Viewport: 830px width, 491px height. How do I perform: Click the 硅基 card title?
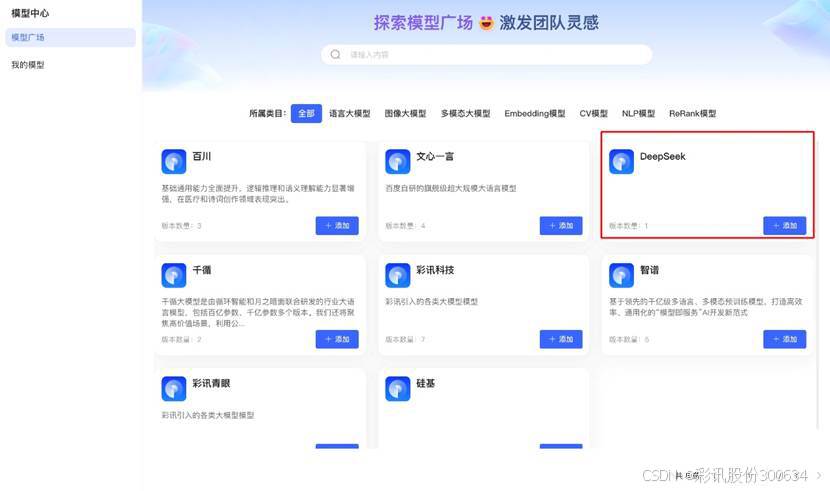tap(425, 383)
